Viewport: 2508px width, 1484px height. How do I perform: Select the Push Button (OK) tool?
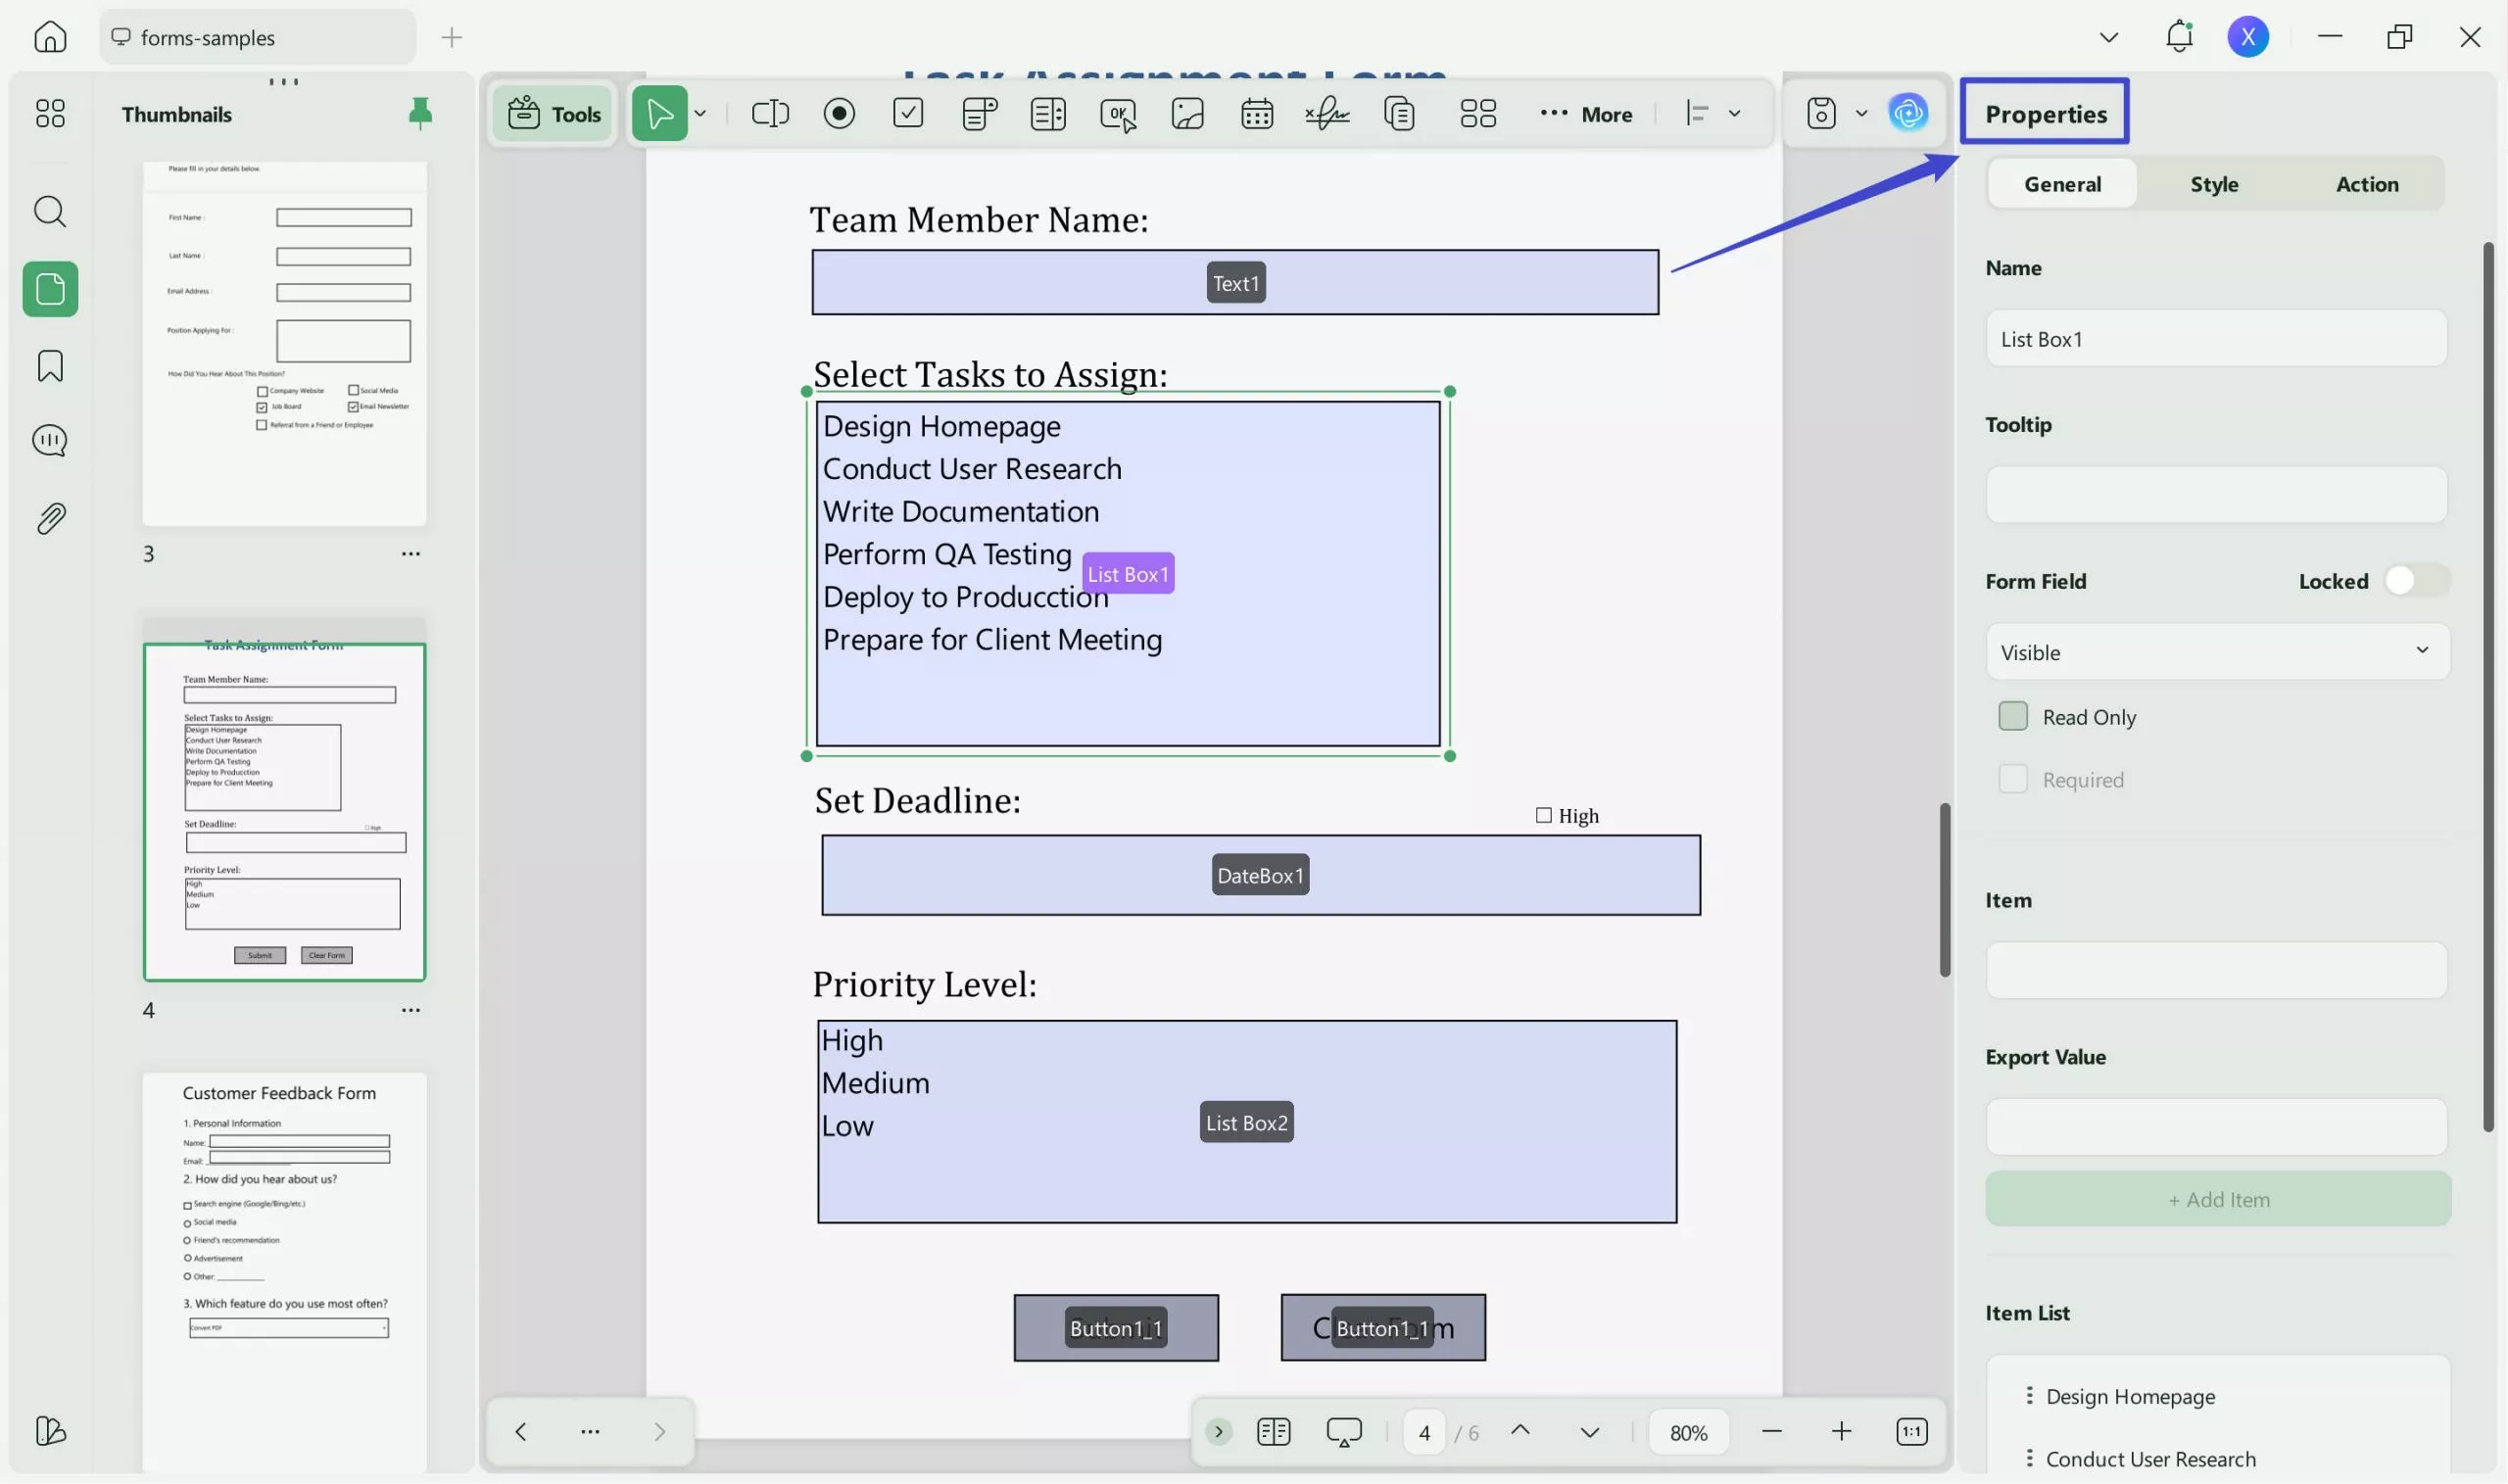[1117, 113]
